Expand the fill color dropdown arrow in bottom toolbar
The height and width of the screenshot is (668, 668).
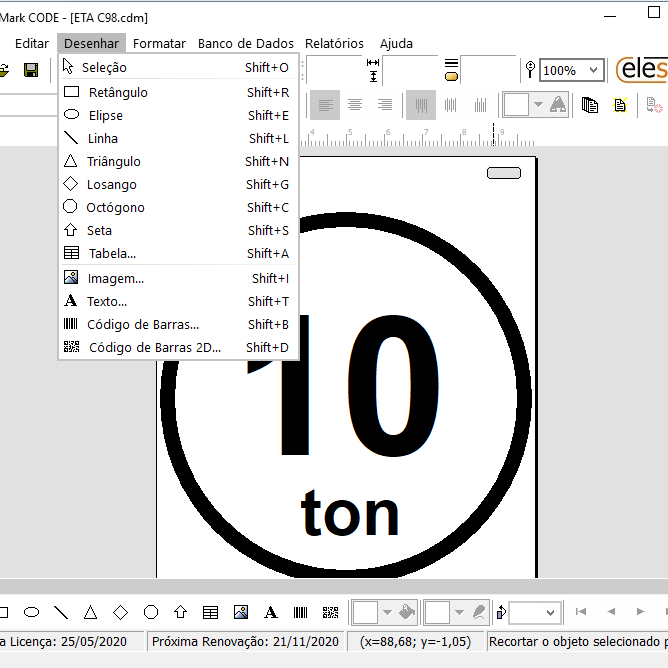(387, 613)
